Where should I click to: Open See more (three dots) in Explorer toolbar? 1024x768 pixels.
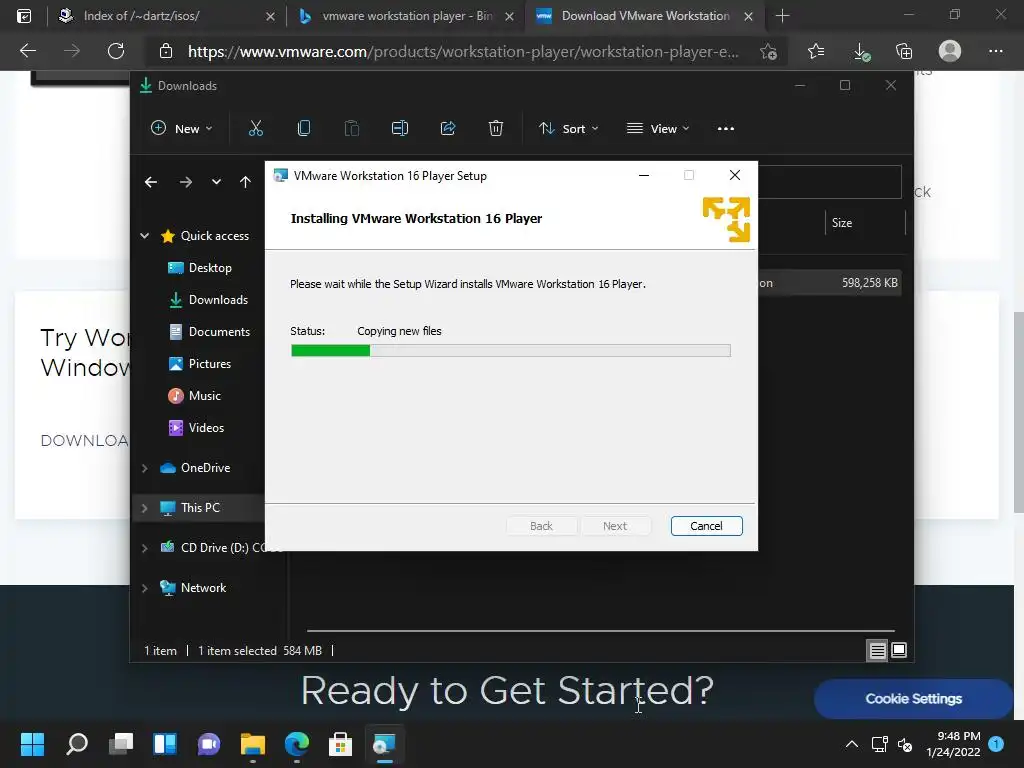pos(726,129)
